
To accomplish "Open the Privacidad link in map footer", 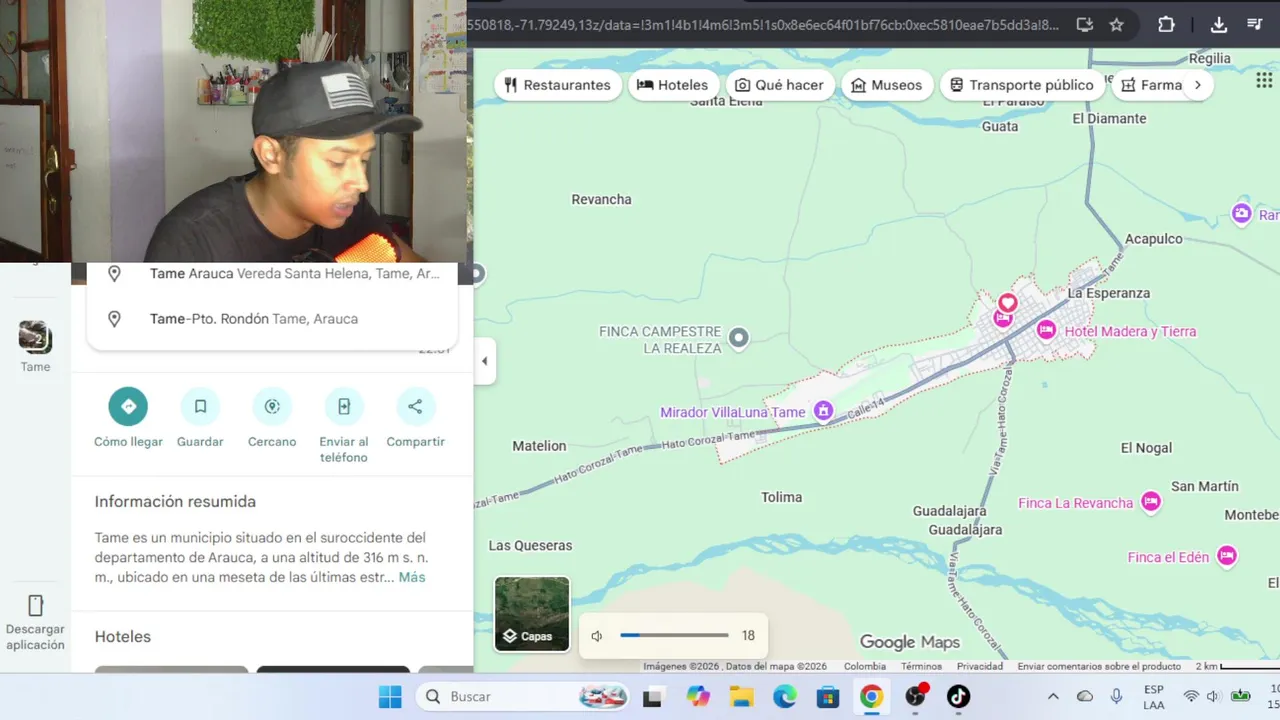I will pos(980,666).
